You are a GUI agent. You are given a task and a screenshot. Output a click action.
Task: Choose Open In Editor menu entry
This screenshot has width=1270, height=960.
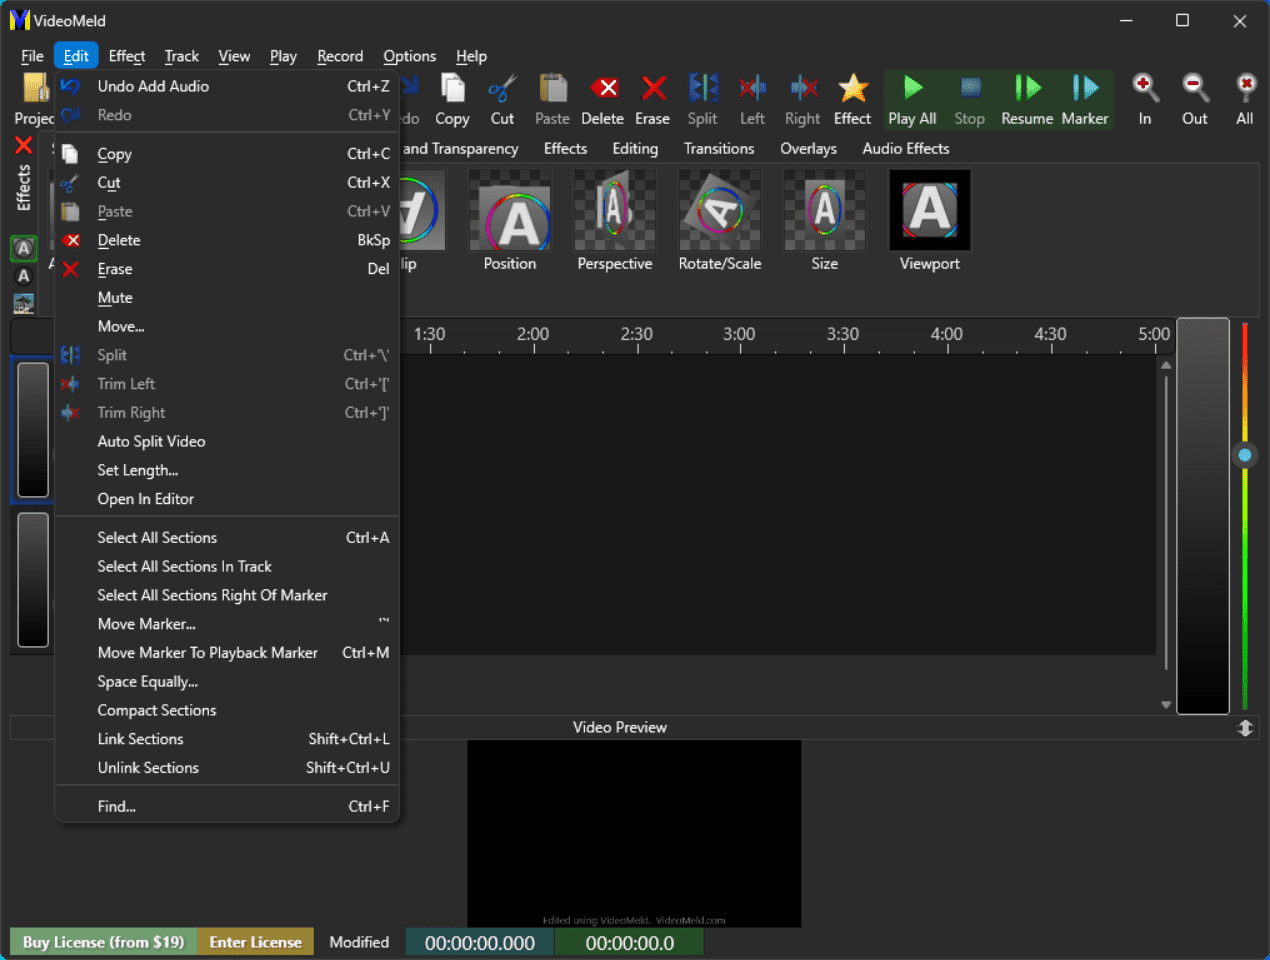point(227,499)
